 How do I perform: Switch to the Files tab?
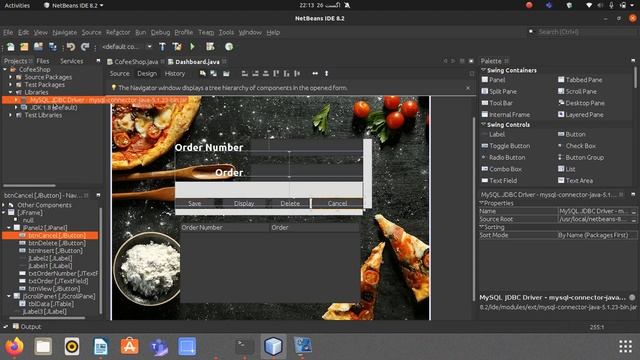43,61
